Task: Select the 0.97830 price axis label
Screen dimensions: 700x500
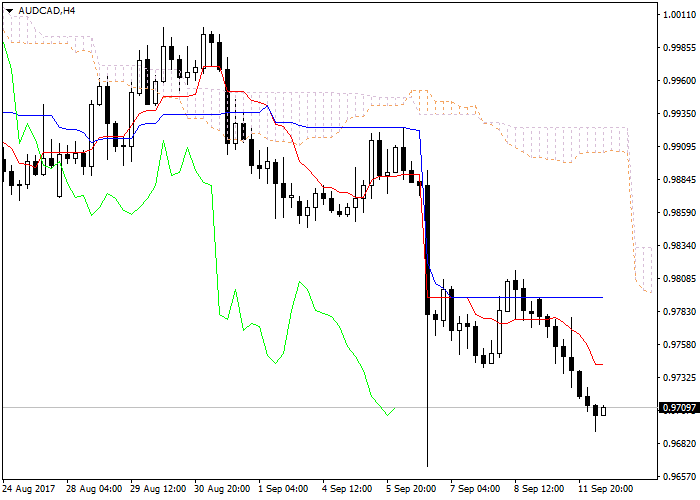Action: [x=679, y=312]
